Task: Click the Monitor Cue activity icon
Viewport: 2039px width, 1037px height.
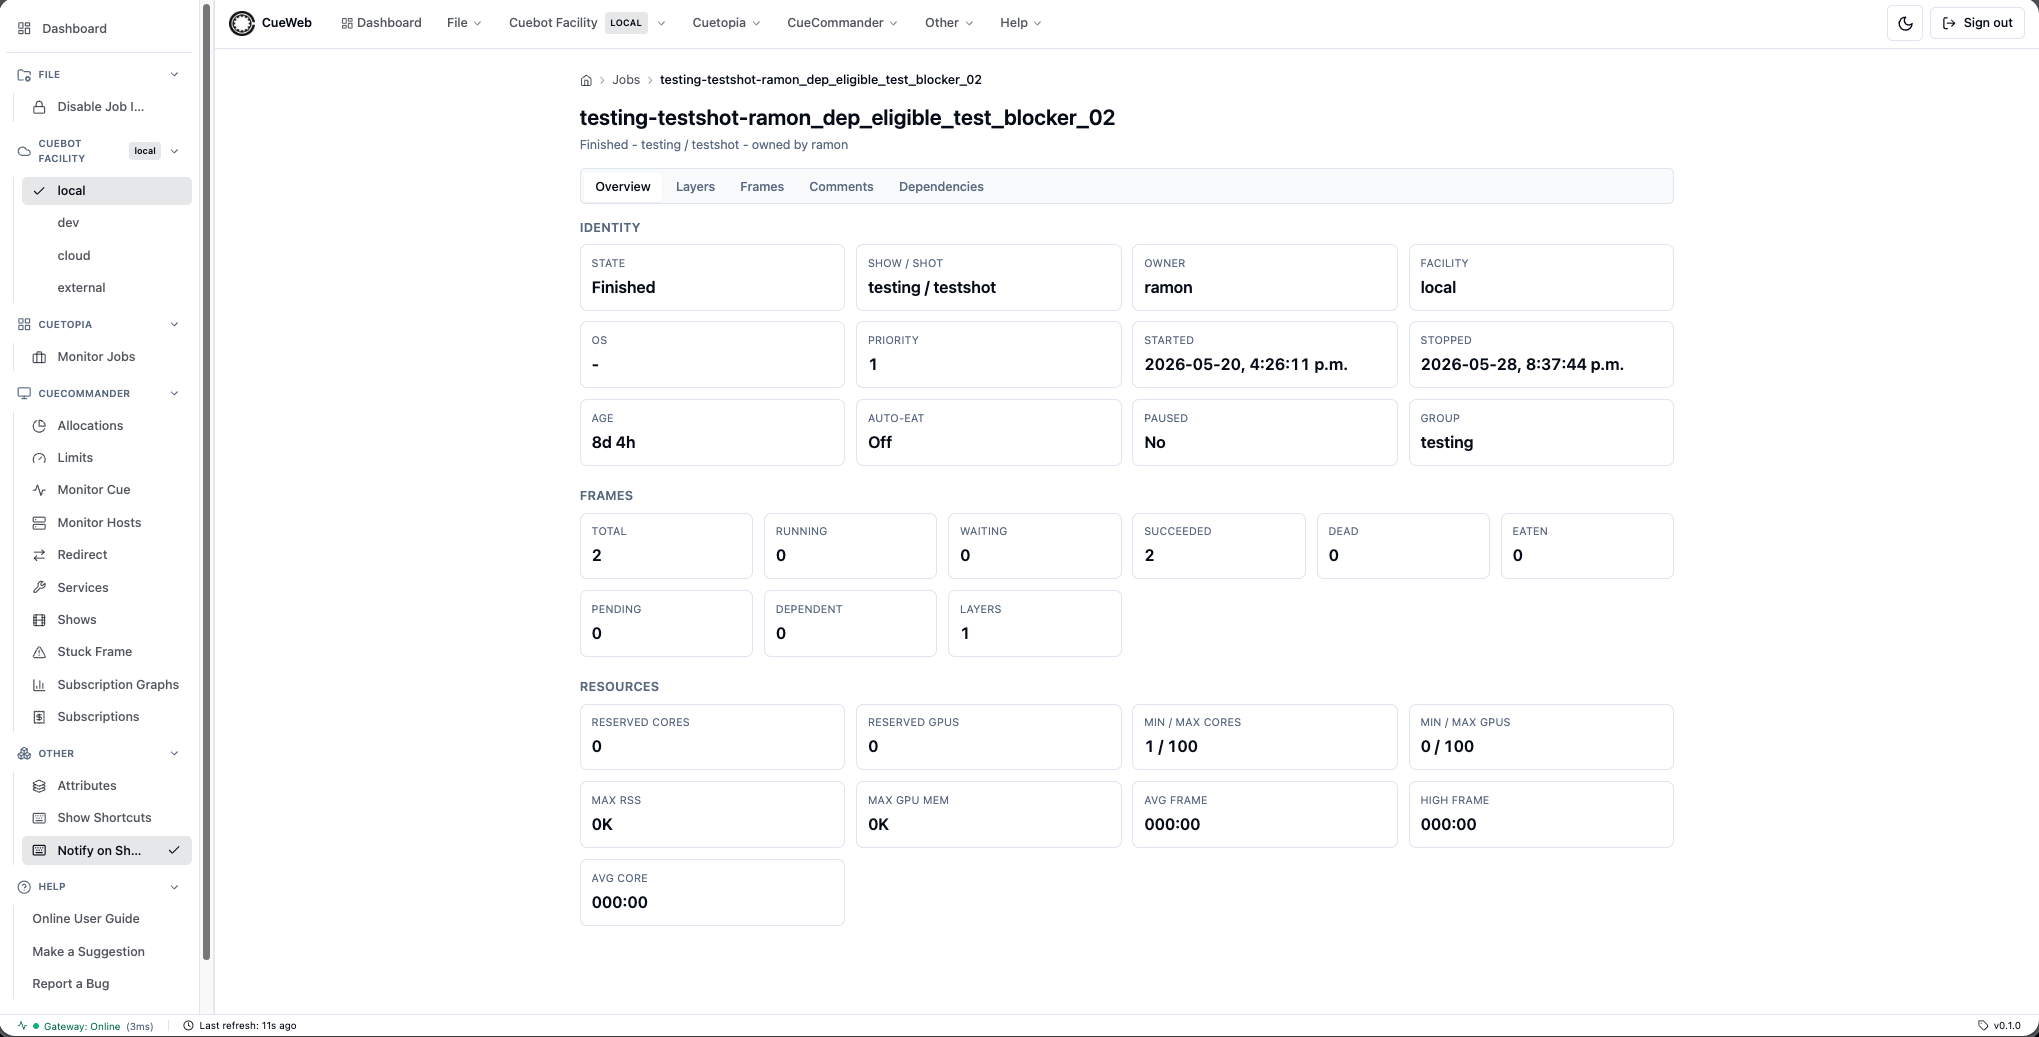Action: [39, 490]
